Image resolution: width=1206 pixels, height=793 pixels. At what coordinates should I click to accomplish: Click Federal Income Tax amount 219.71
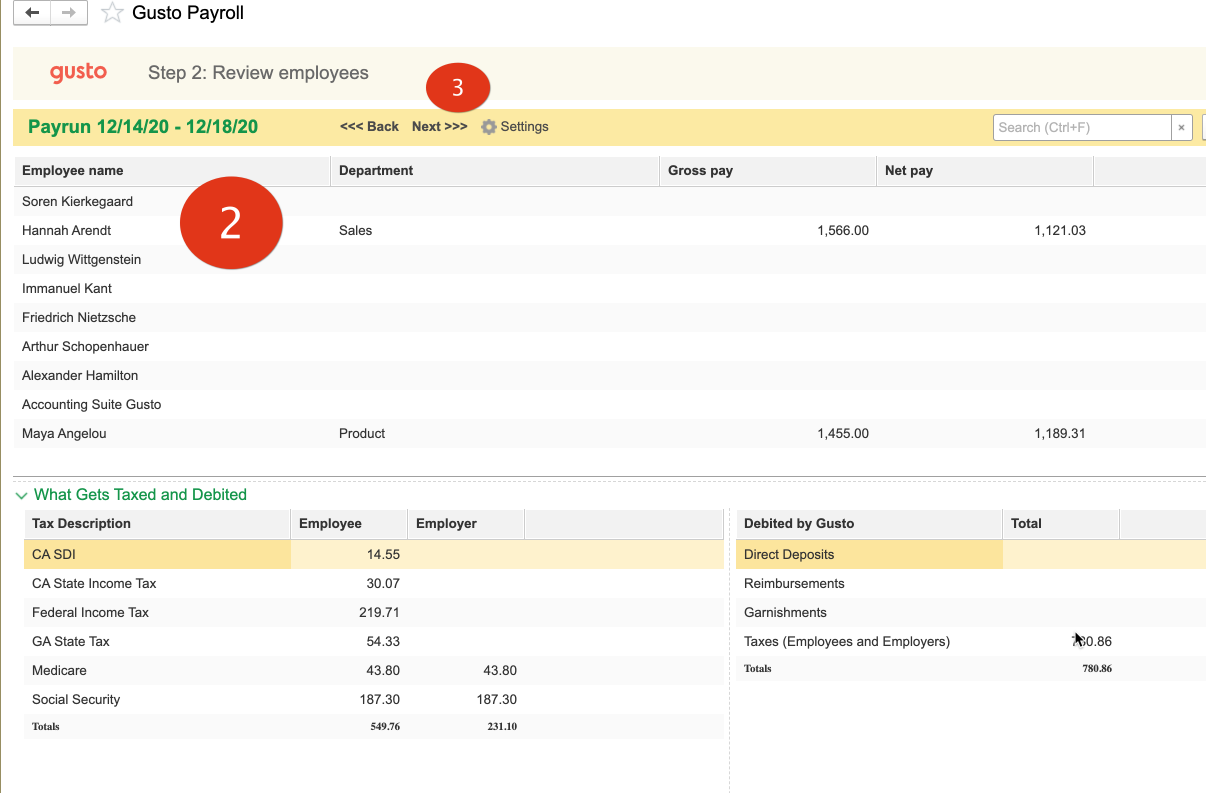coord(379,612)
